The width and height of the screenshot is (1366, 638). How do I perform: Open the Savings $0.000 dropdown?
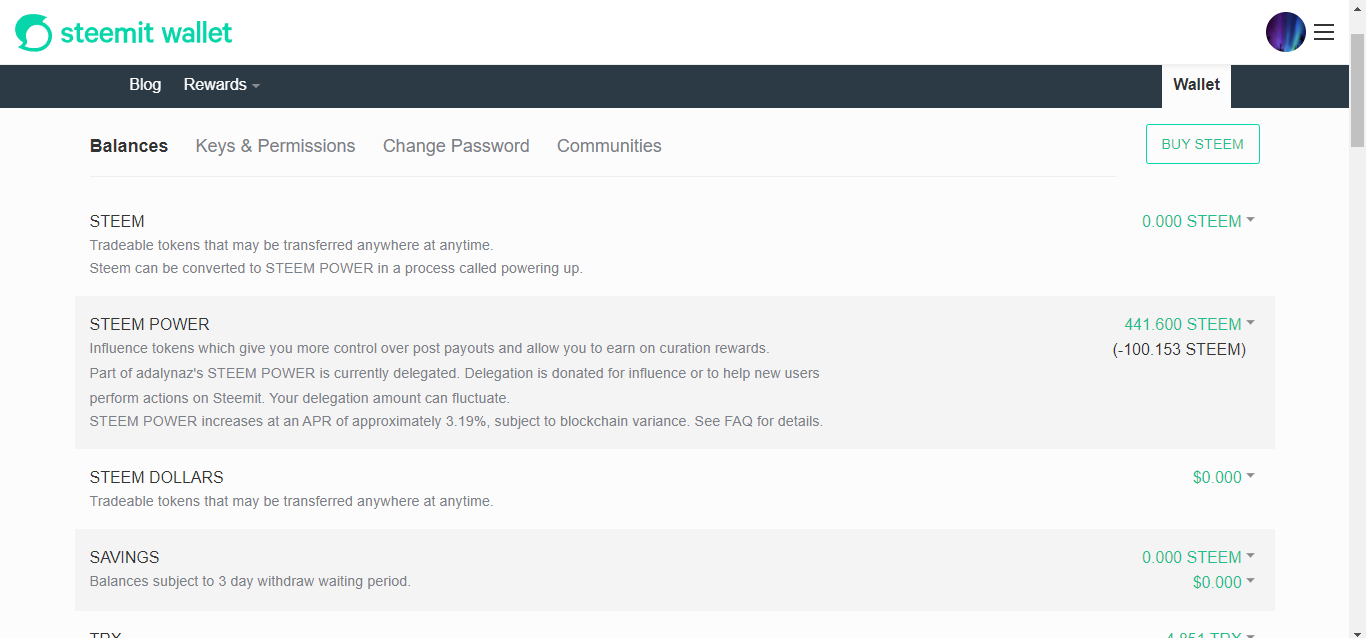coord(1223,582)
